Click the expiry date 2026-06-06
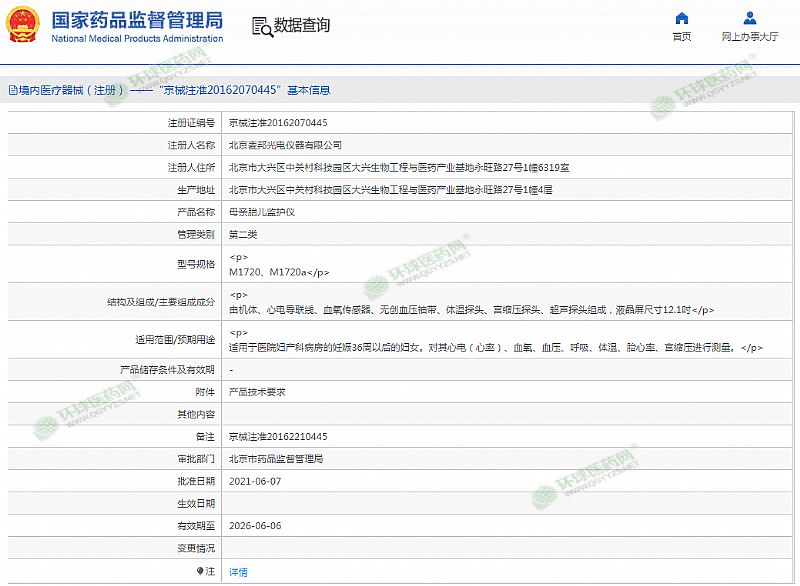The width and height of the screenshot is (800, 586). point(255,526)
